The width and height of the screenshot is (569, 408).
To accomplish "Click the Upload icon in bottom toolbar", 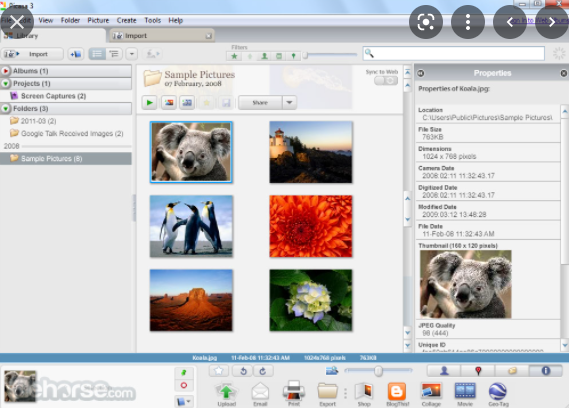I will [226, 393].
